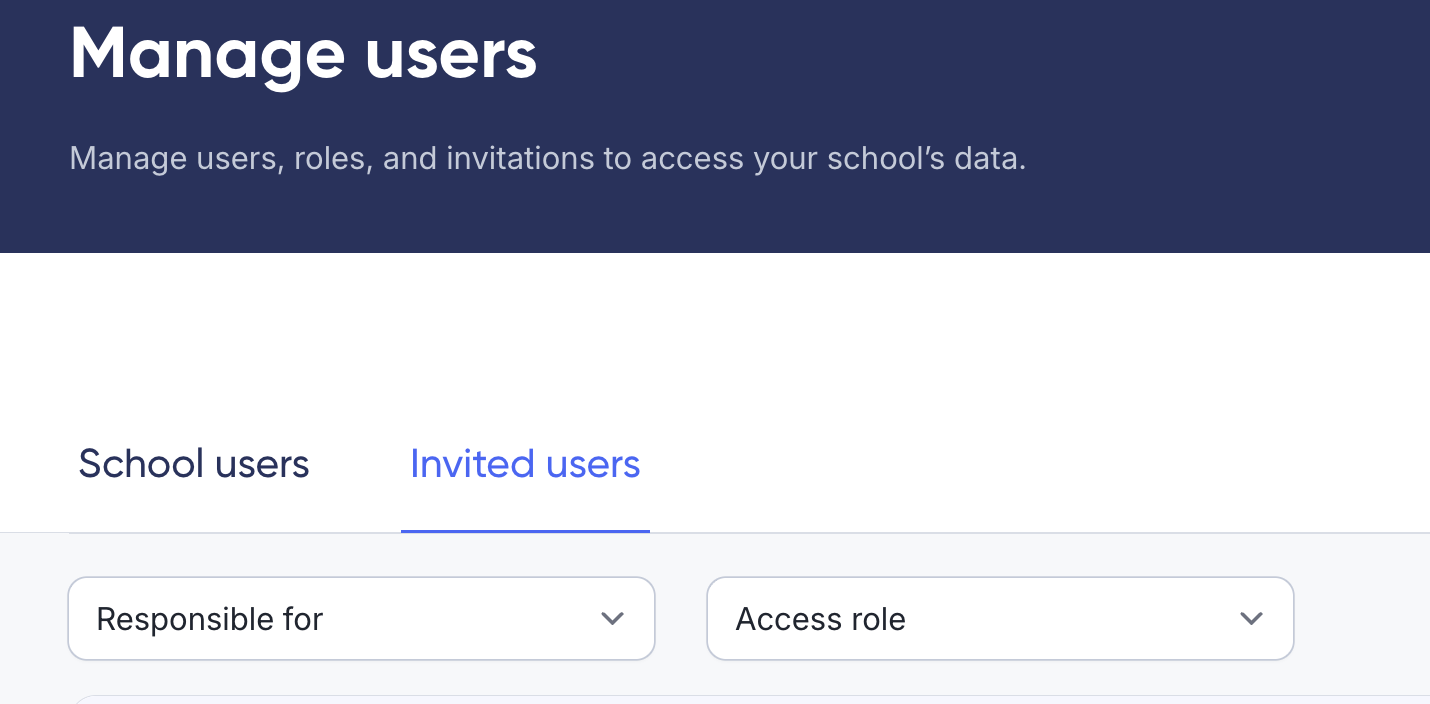Expand the filter for user responsibilities
The height and width of the screenshot is (704, 1430).
[x=361, y=619]
